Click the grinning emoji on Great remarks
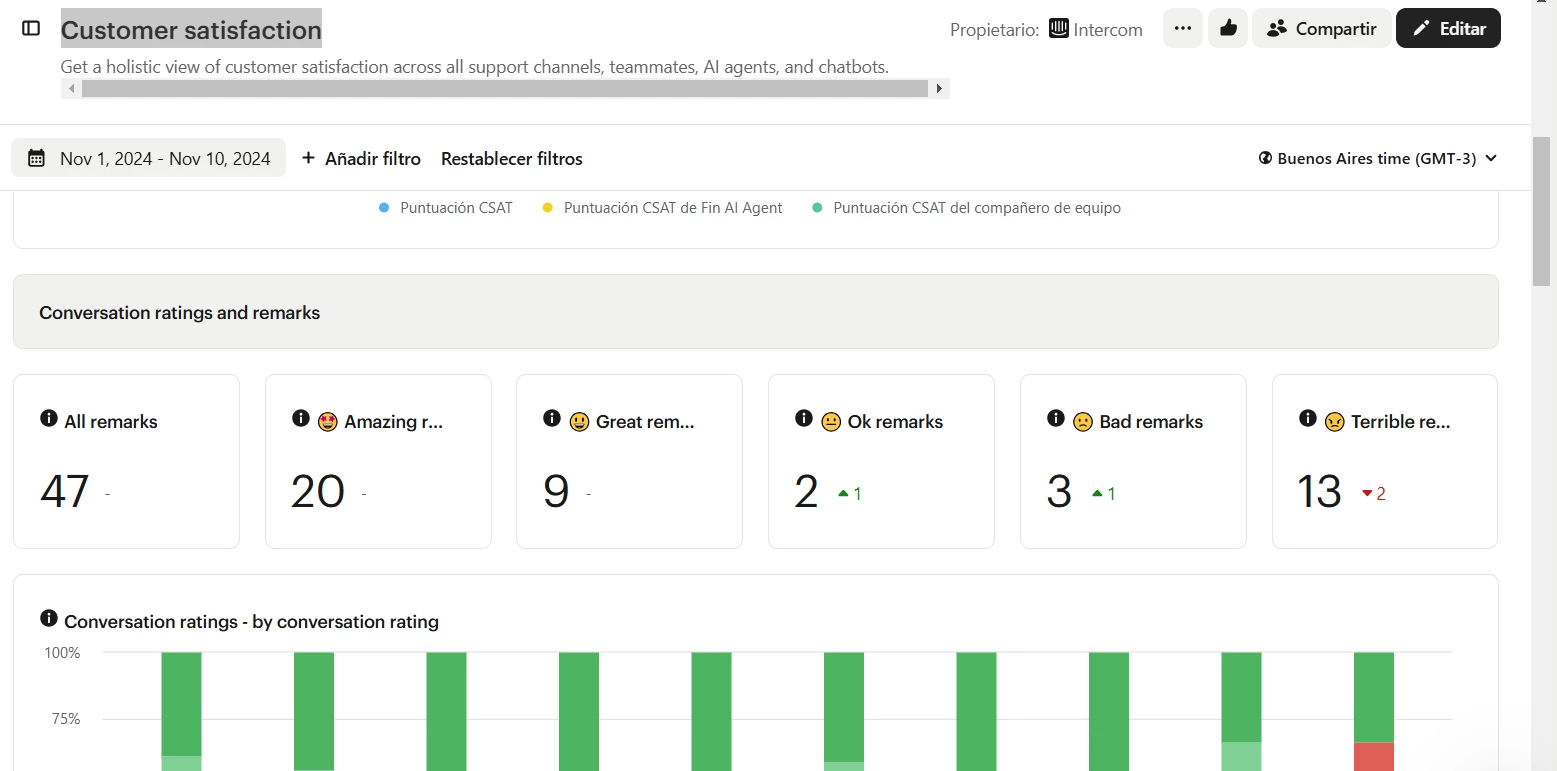1557x771 pixels. tap(579, 422)
